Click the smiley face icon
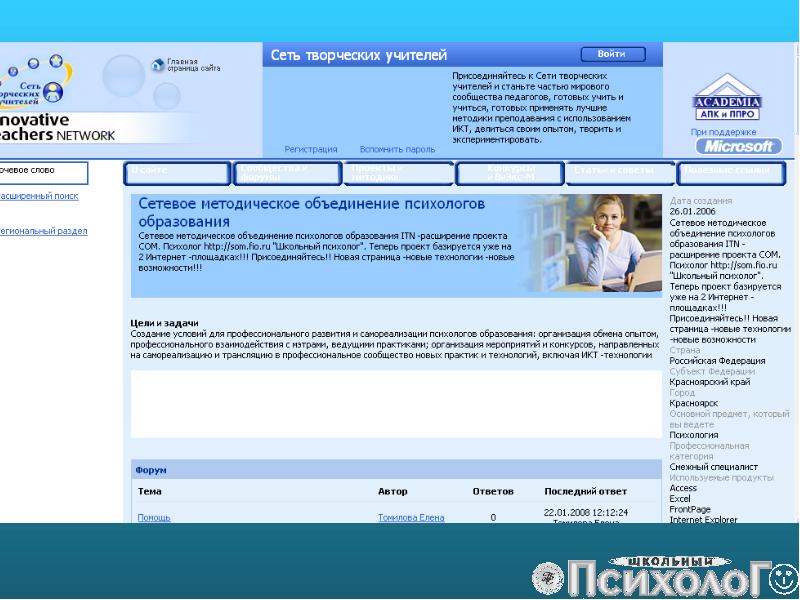 782,577
